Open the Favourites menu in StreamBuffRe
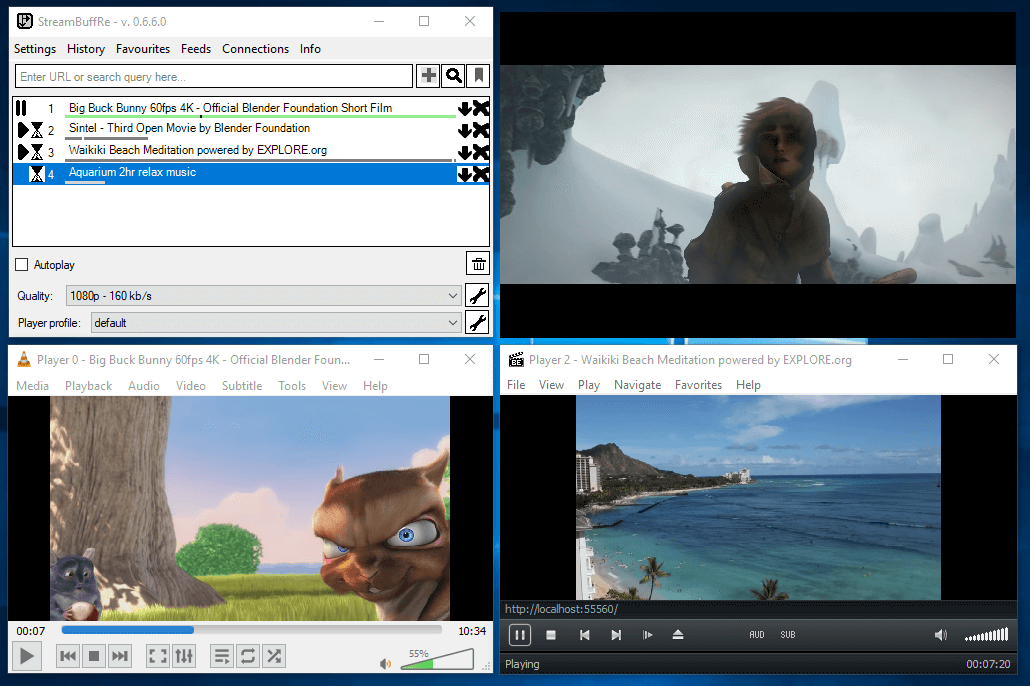Viewport: 1030px width, 686px height. click(143, 49)
